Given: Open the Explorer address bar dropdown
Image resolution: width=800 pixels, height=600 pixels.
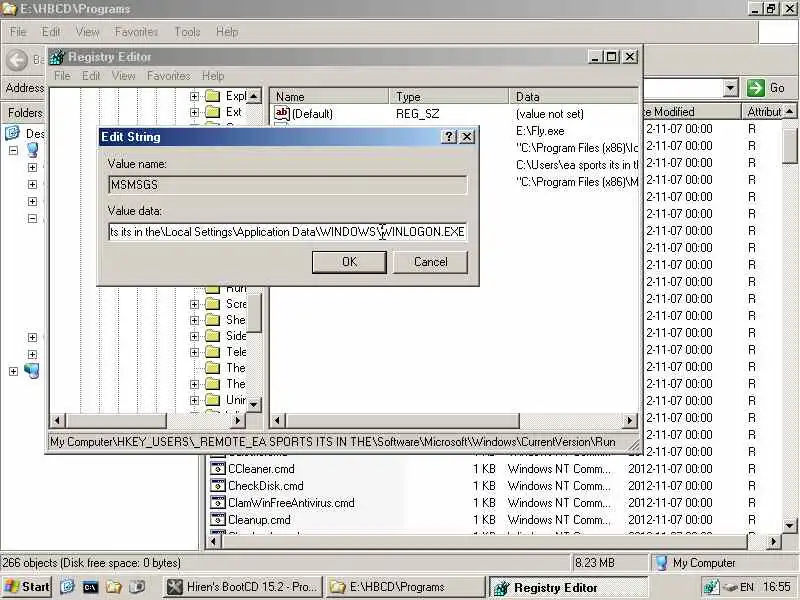Looking at the screenshot, I should (730, 88).
